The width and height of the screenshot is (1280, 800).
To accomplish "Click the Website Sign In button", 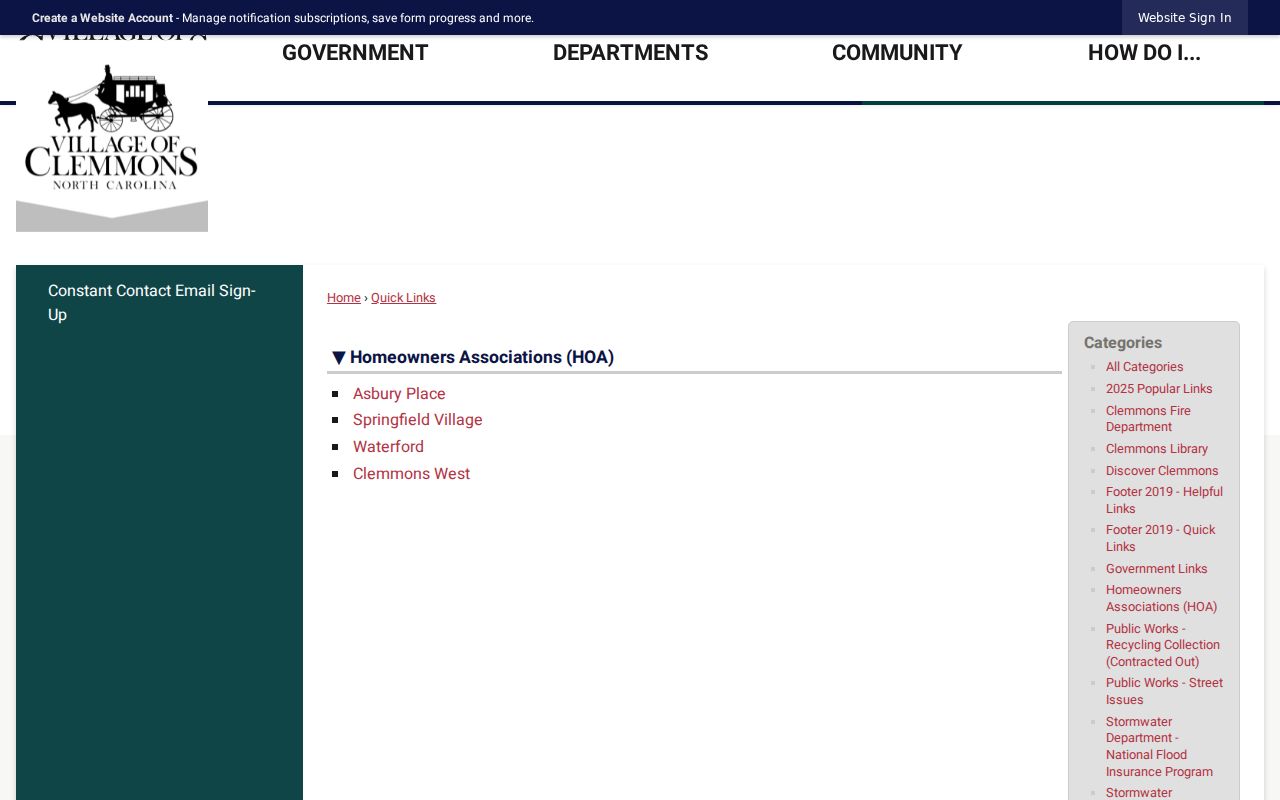I will coord(1184,18).
